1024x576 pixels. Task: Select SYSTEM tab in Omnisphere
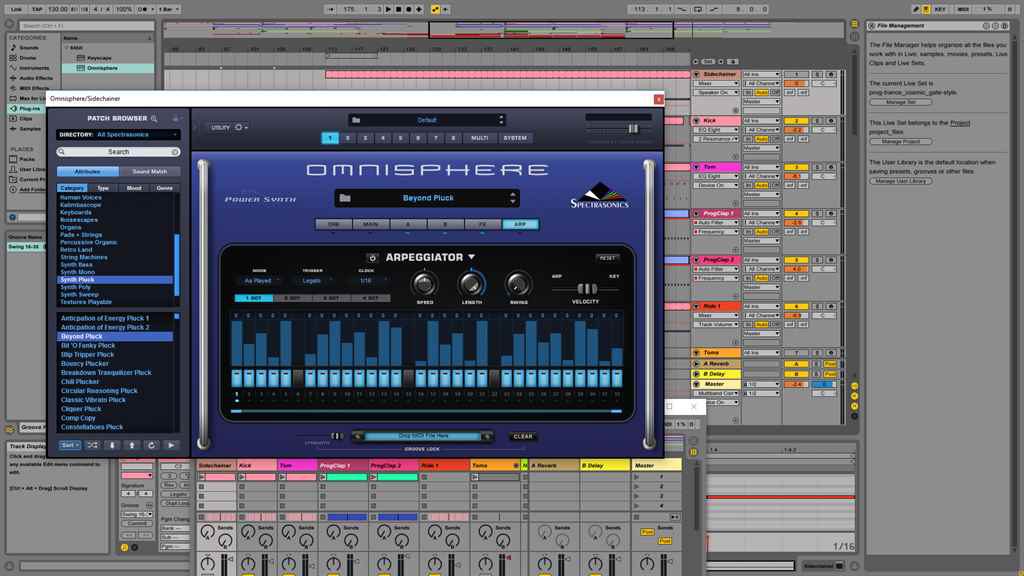coord(515,138)
